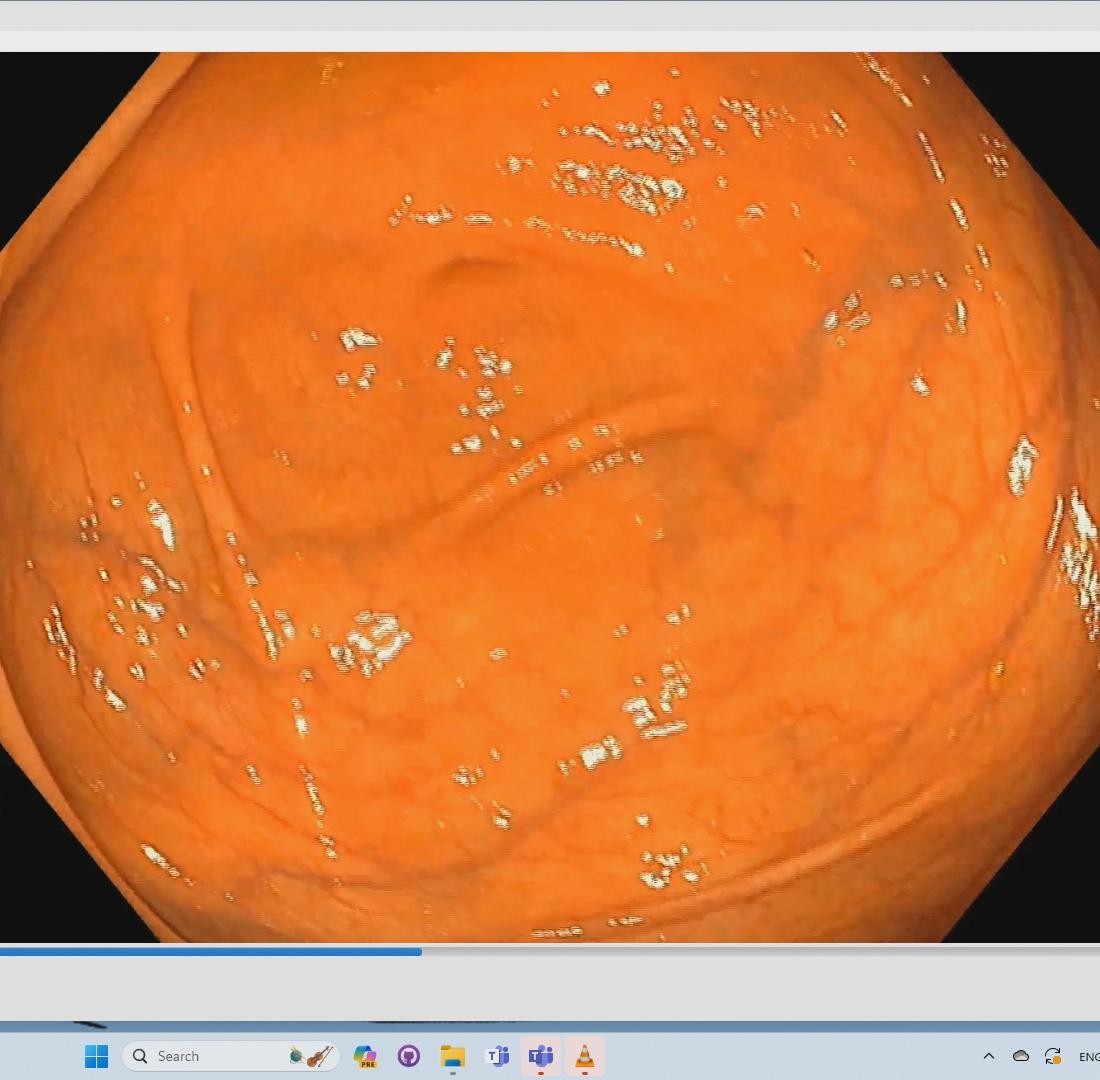Viewport: 1100px width, 1080px height.
Task: Switch to VLC media player in taskbar
Action: pos(584,1056)
